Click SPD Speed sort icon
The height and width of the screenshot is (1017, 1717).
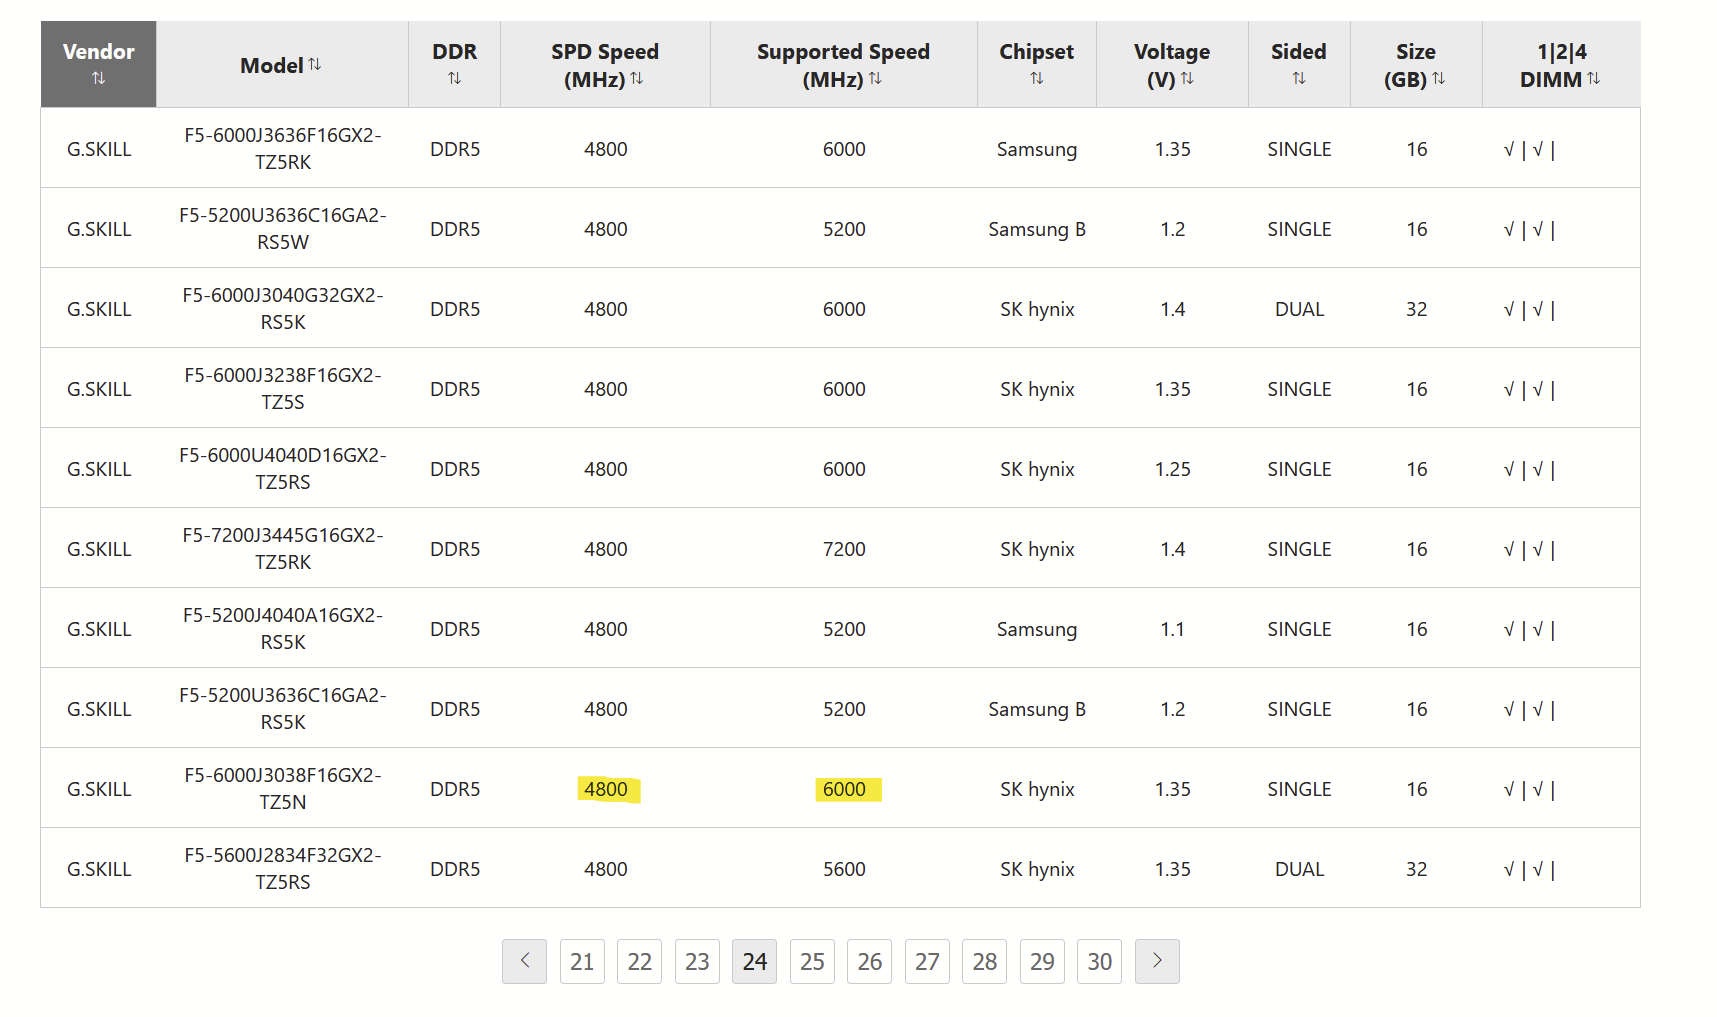pyautogui.click(x=637, y=78)
